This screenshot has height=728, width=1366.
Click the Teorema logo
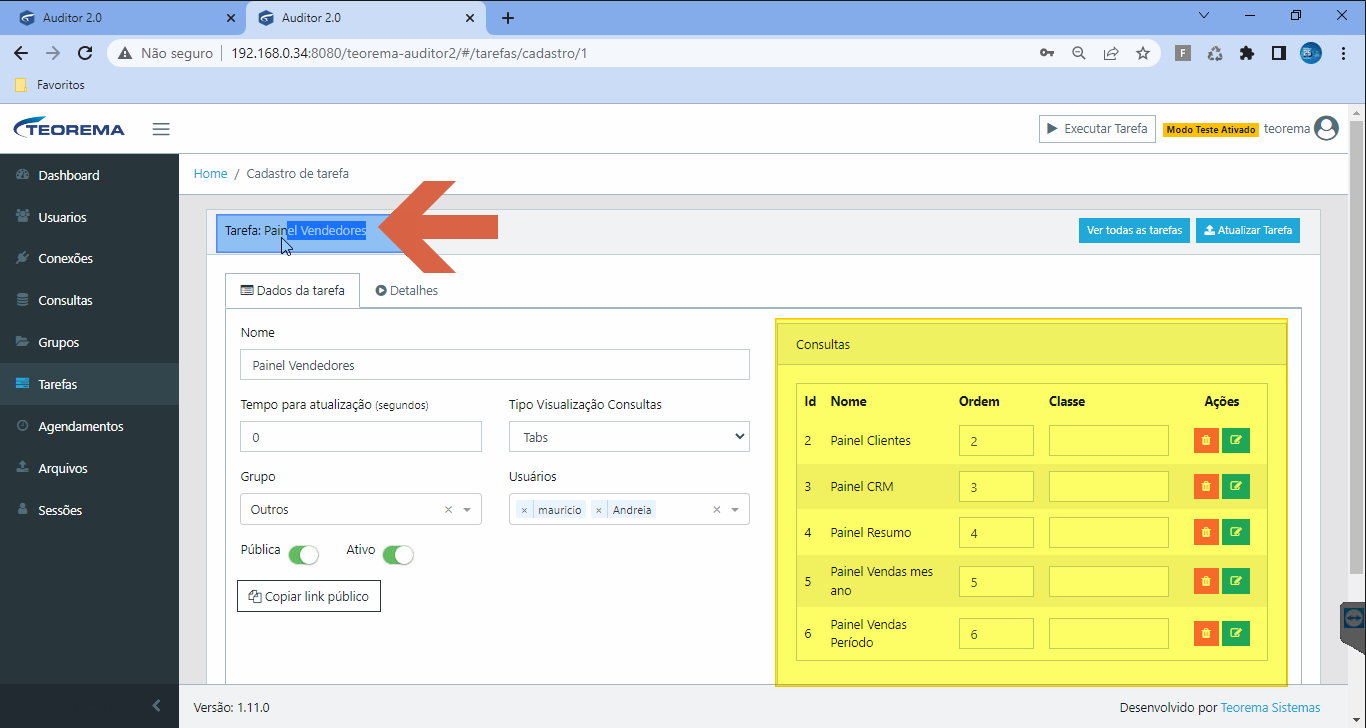pos(69,129)
